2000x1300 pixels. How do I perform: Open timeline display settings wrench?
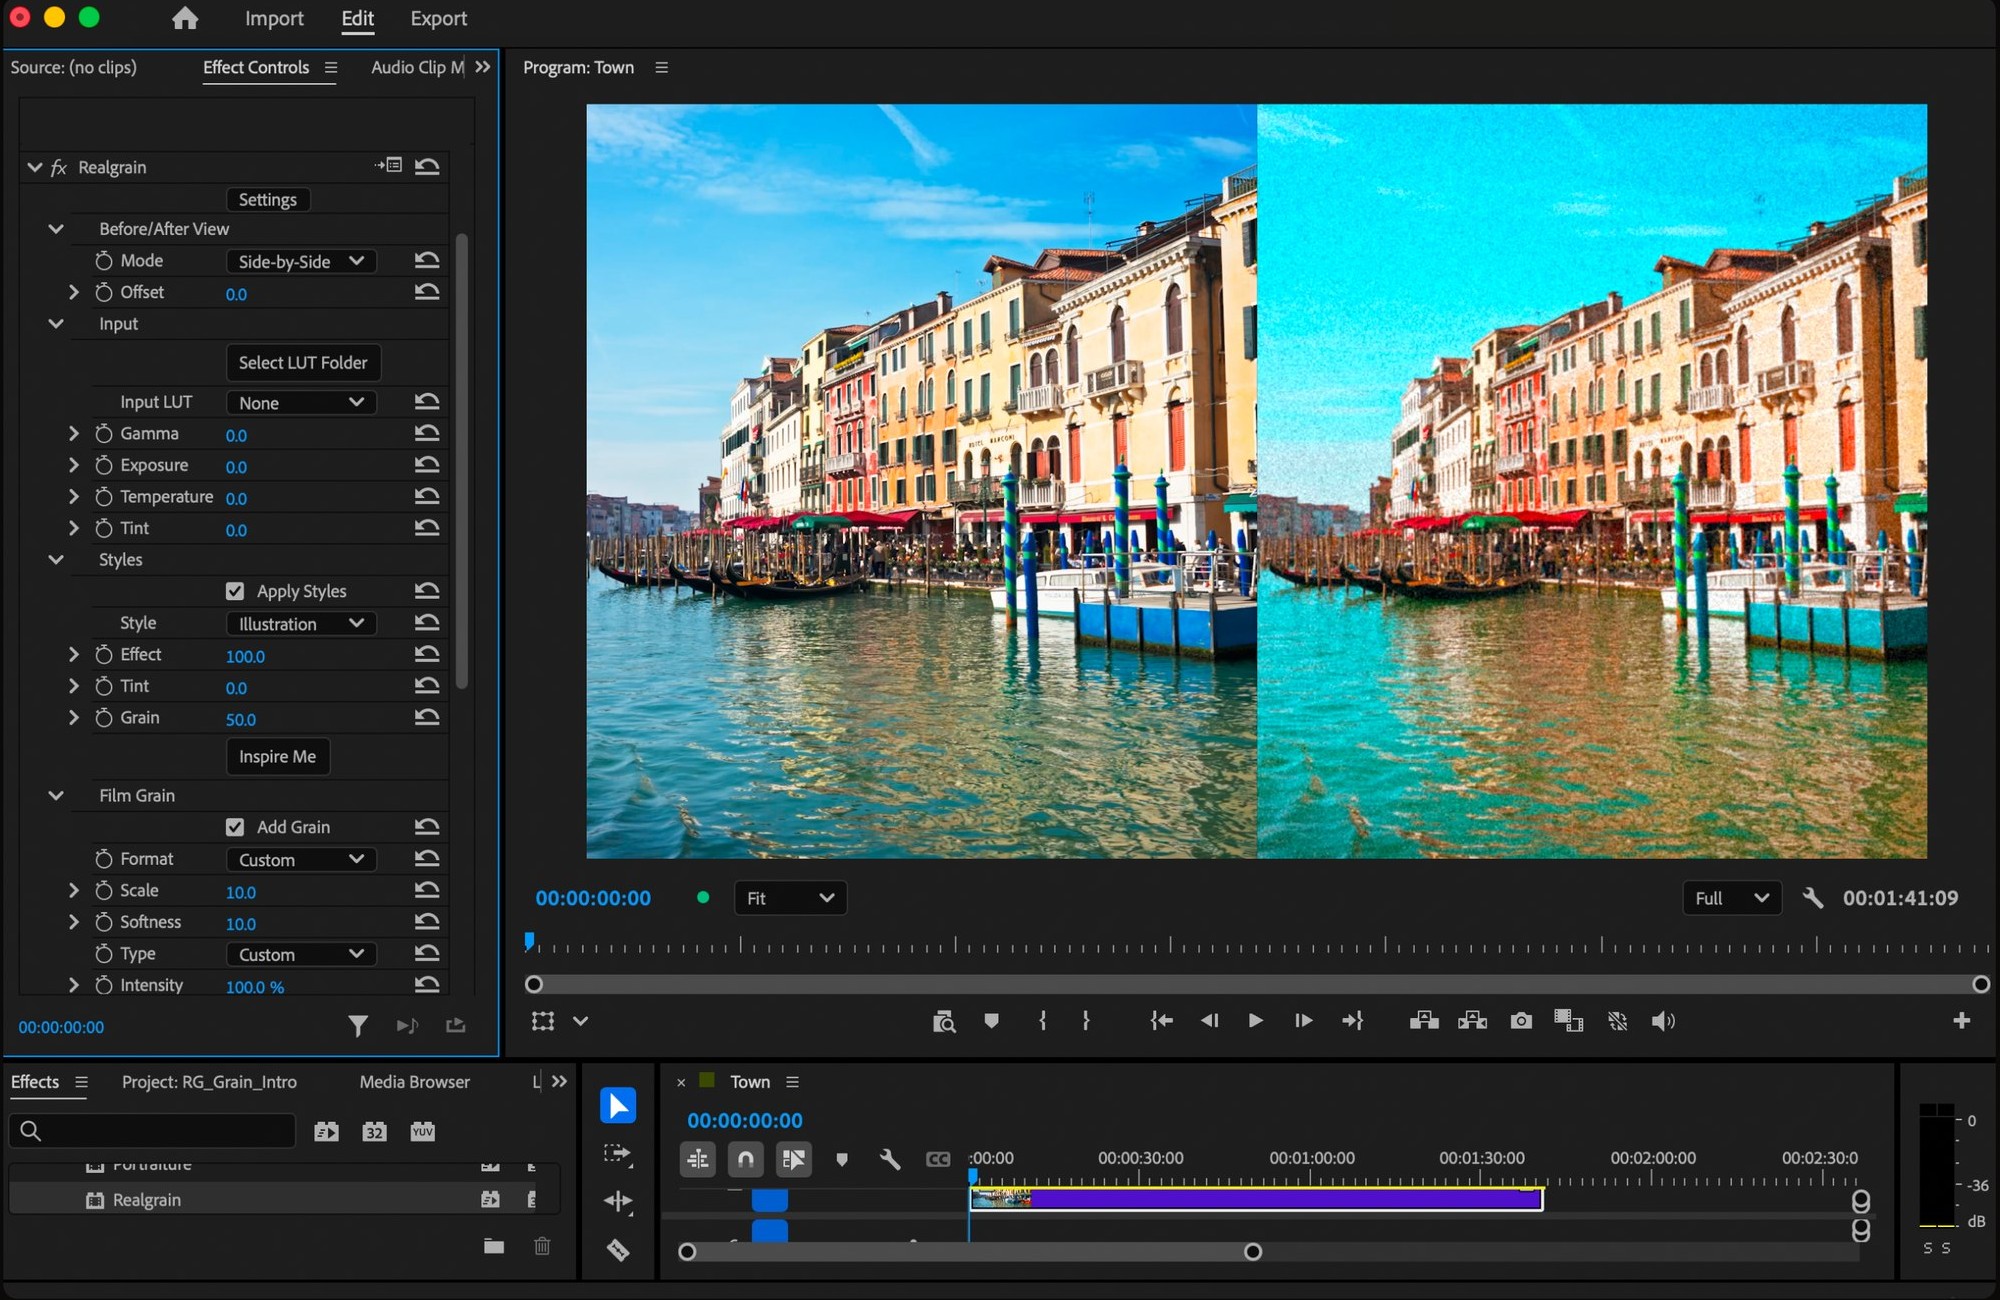pos(889,1159)
